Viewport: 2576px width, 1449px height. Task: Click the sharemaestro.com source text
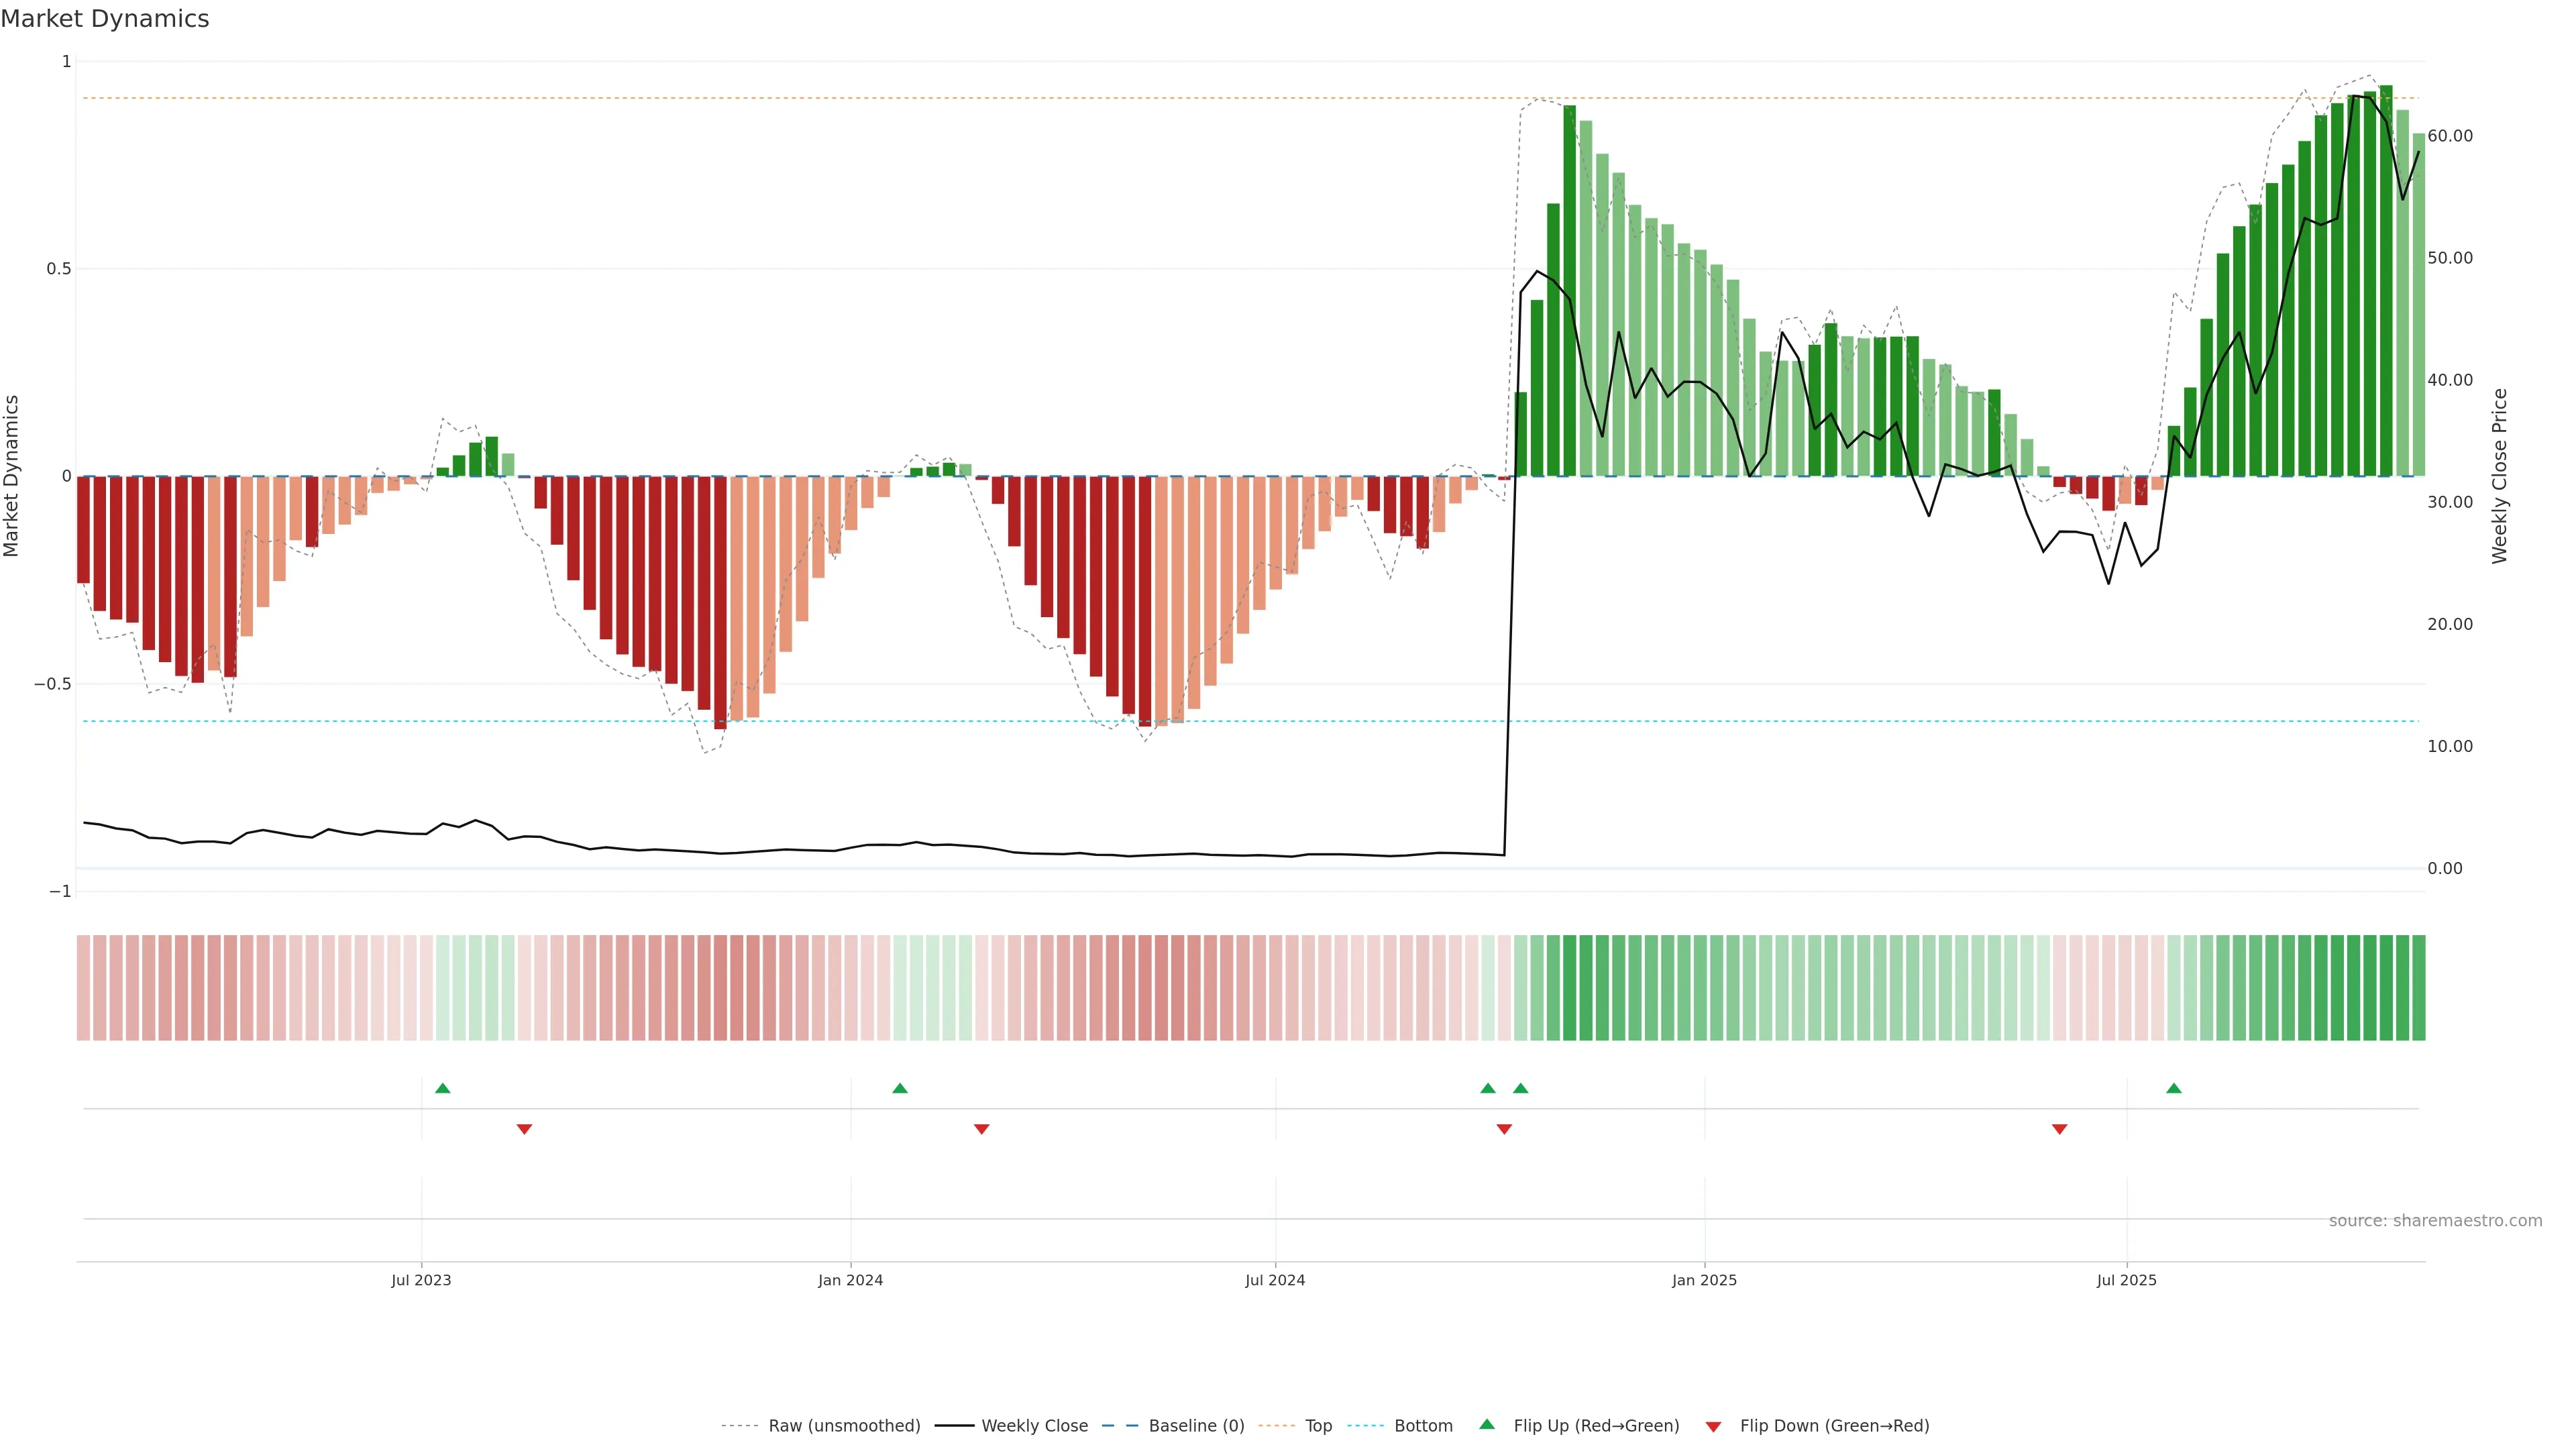tap(2435, 1221)
